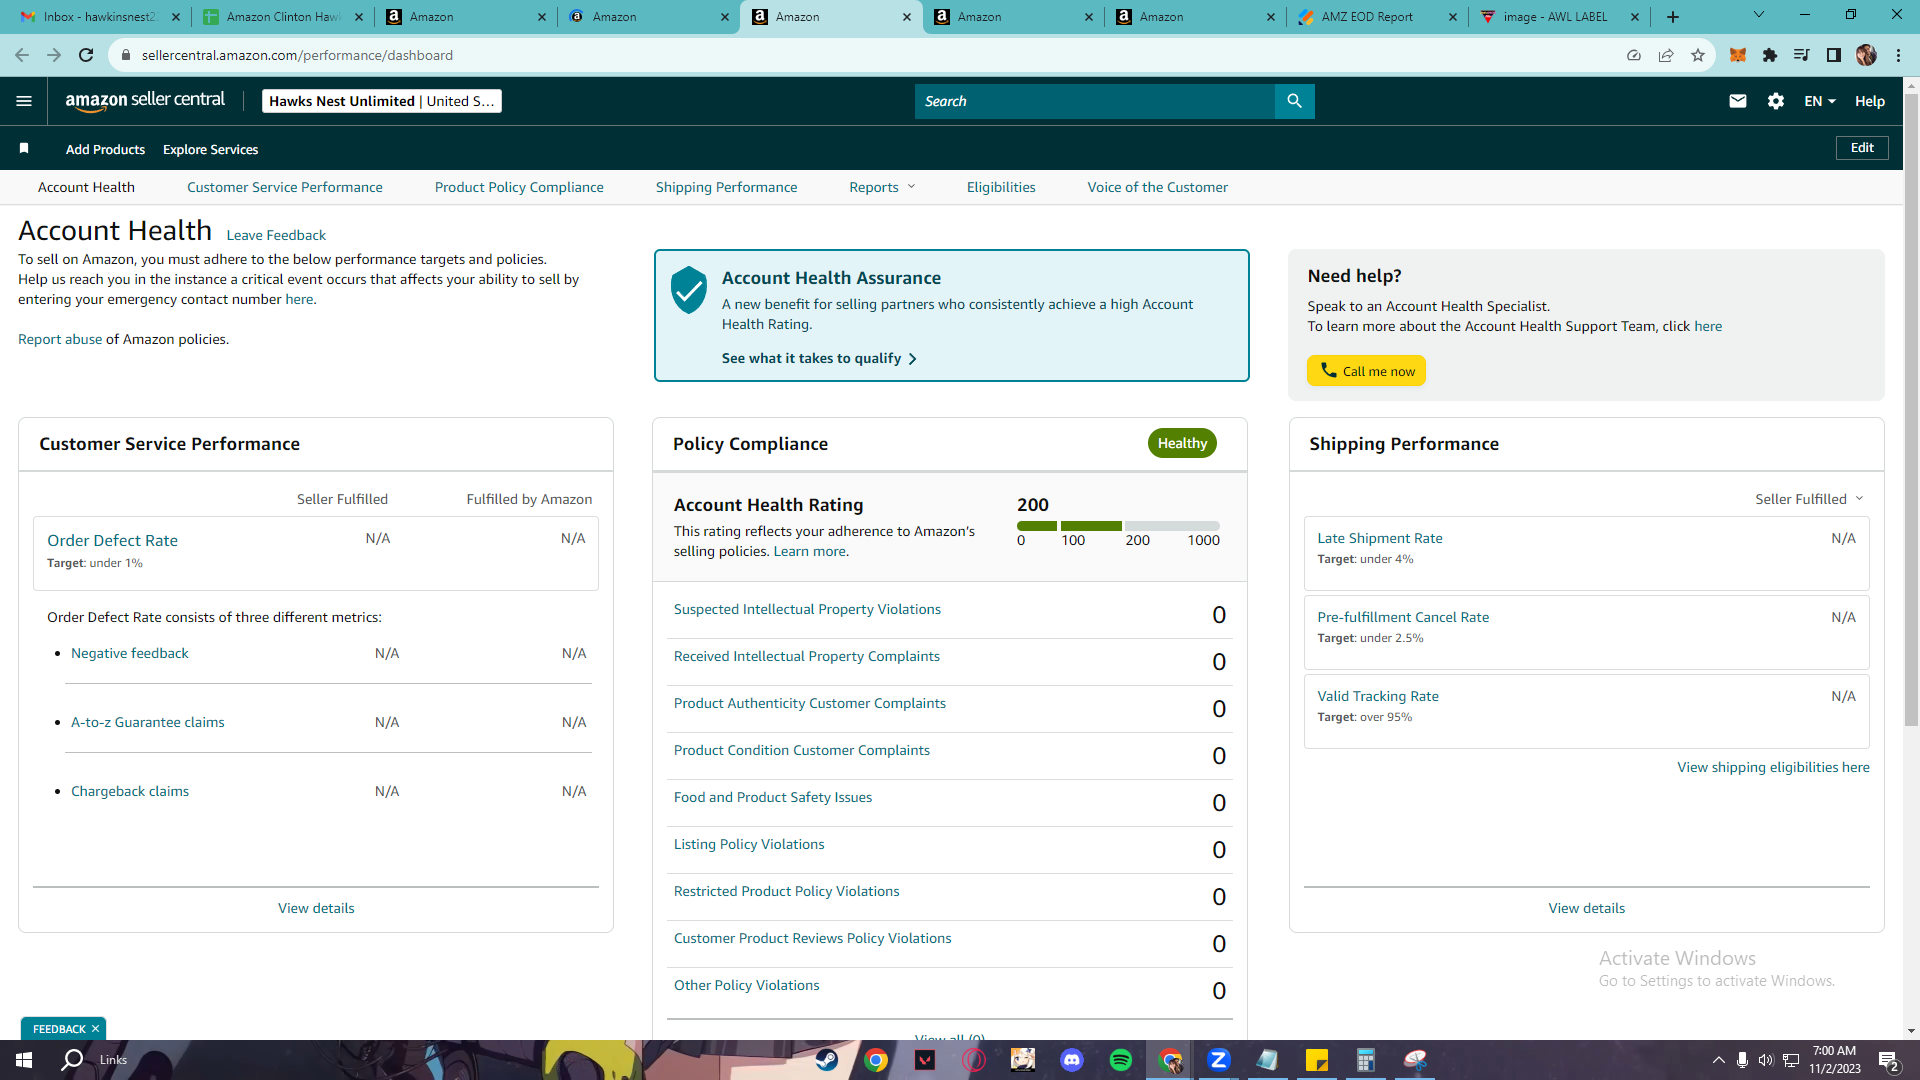This screenshot has height=1080, width=1920.
Task: Open Listing Policy Violations link
Action: 749,844
